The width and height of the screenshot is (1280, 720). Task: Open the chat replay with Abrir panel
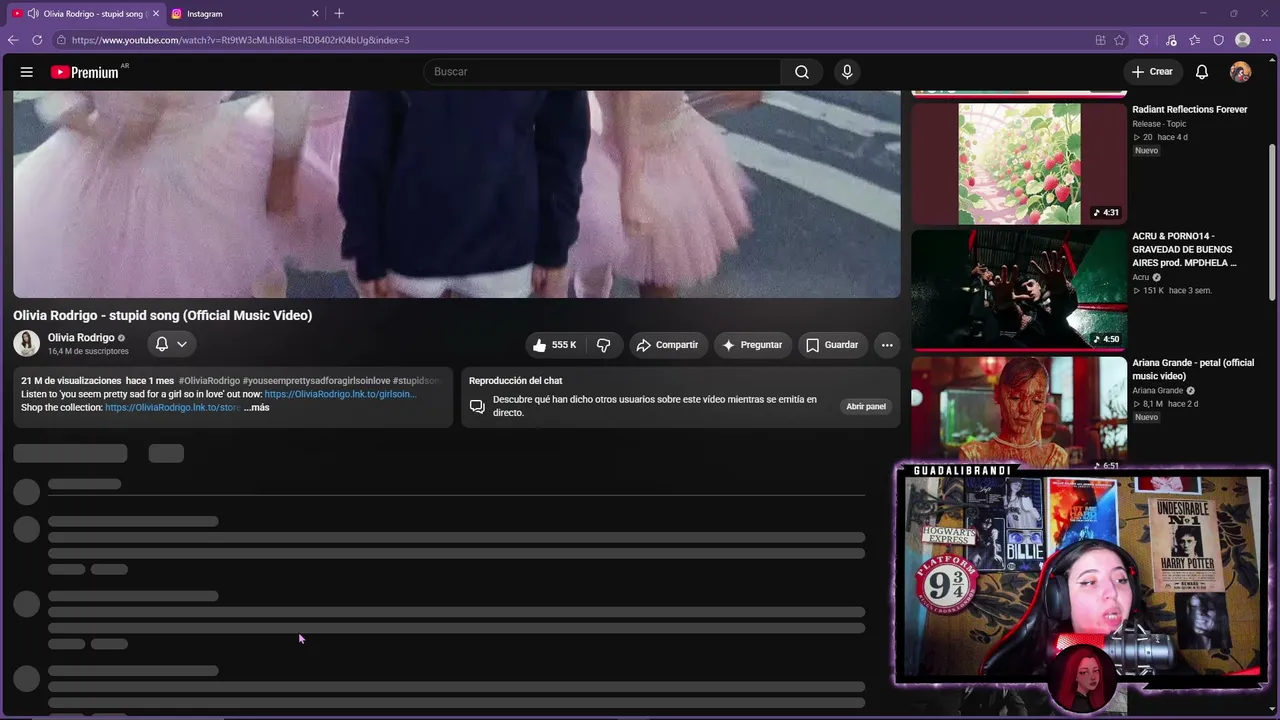866,407
